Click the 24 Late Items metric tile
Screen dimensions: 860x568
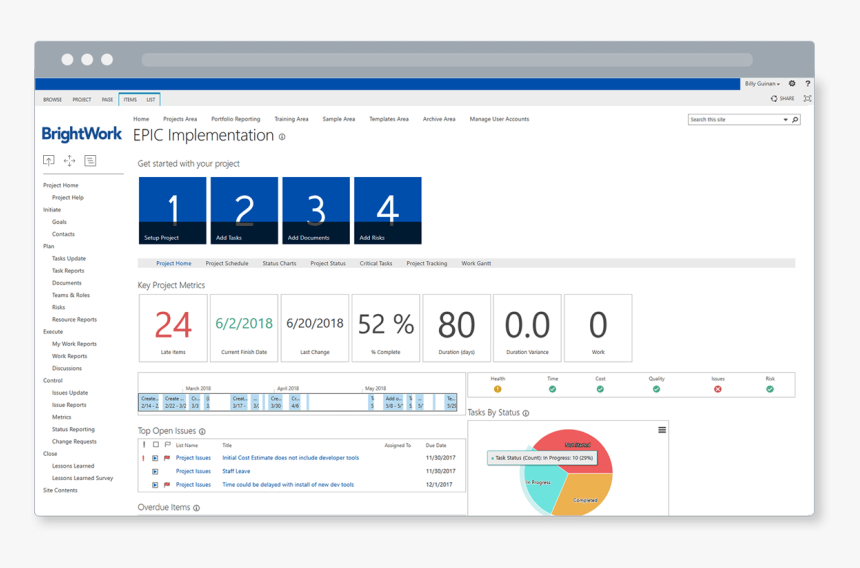click(x=173, y=328)
